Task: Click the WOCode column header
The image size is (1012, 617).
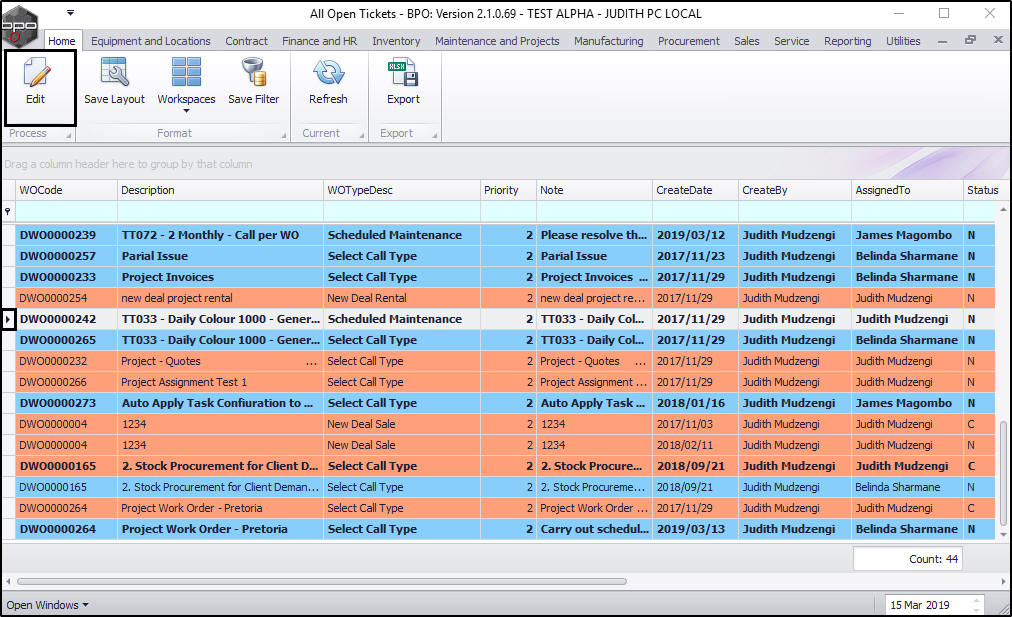Action: pos(66,190)
